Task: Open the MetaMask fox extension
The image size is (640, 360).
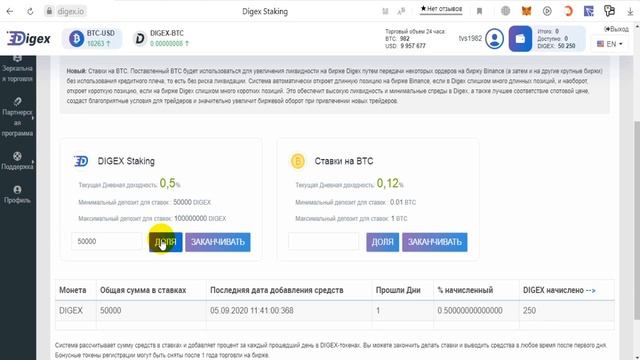Action: pyautogui.click(x=527, y=11)
